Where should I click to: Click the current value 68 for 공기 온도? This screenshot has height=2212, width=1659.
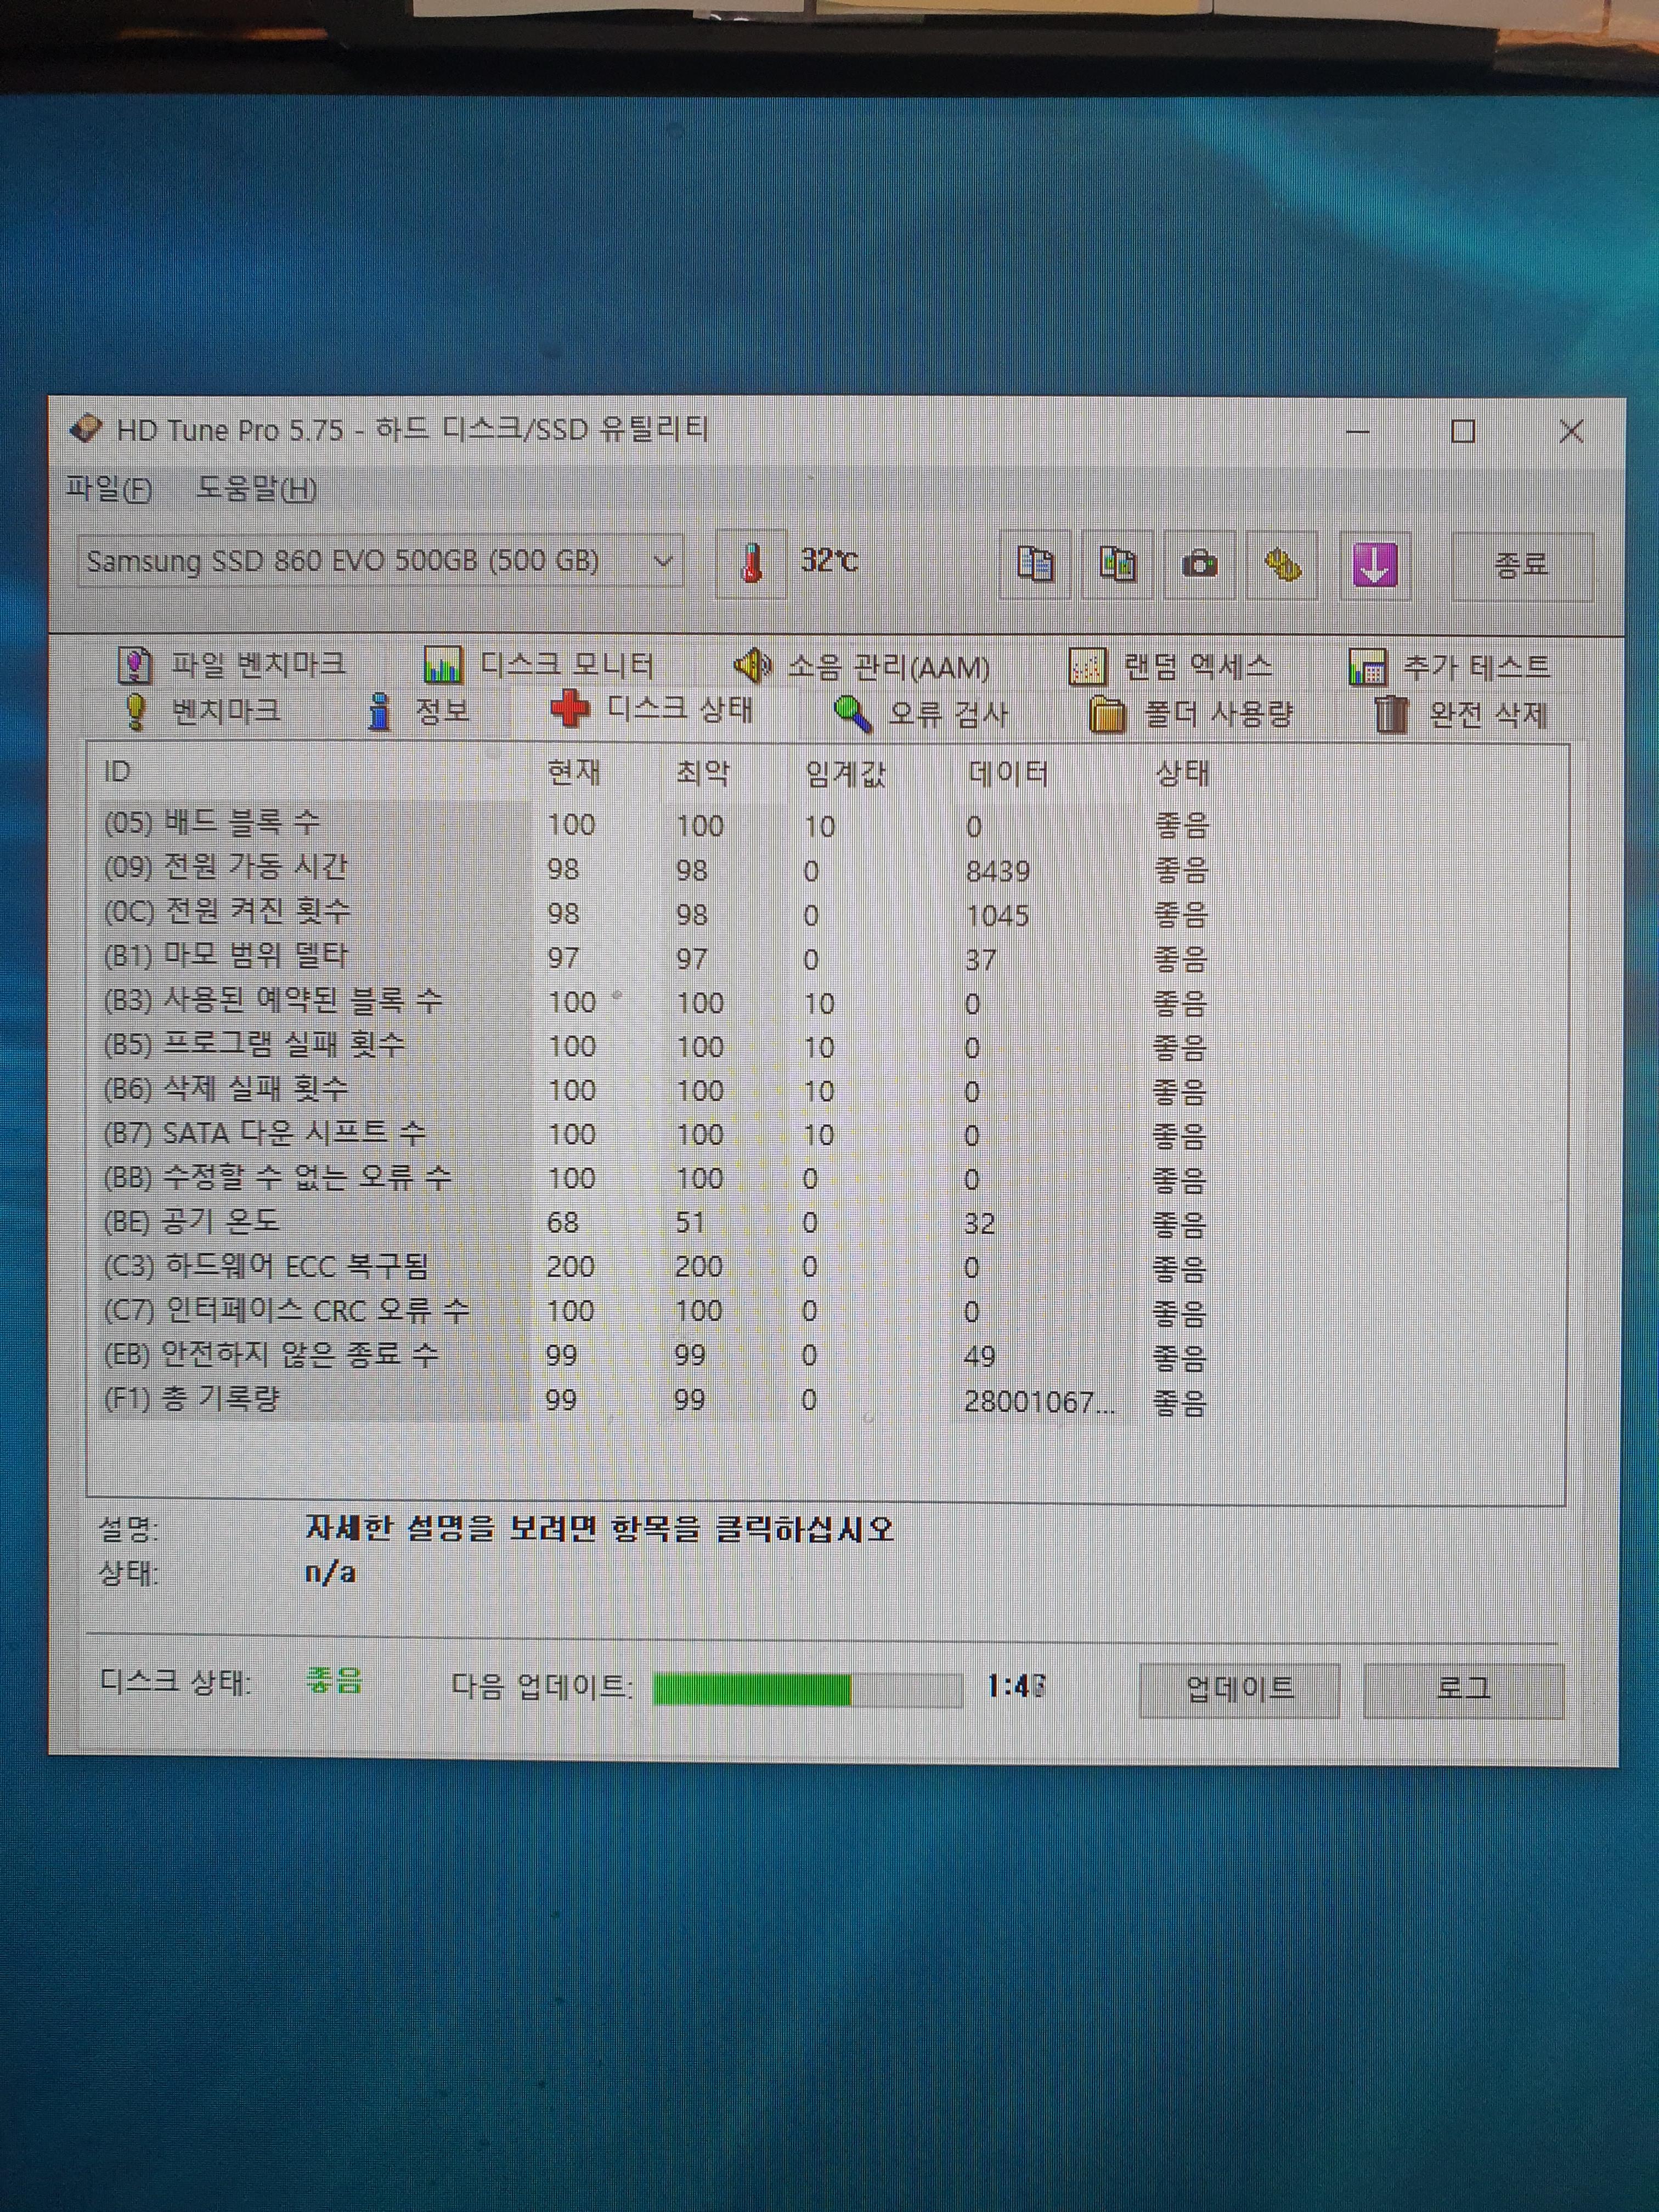[x=562, y=1223]
